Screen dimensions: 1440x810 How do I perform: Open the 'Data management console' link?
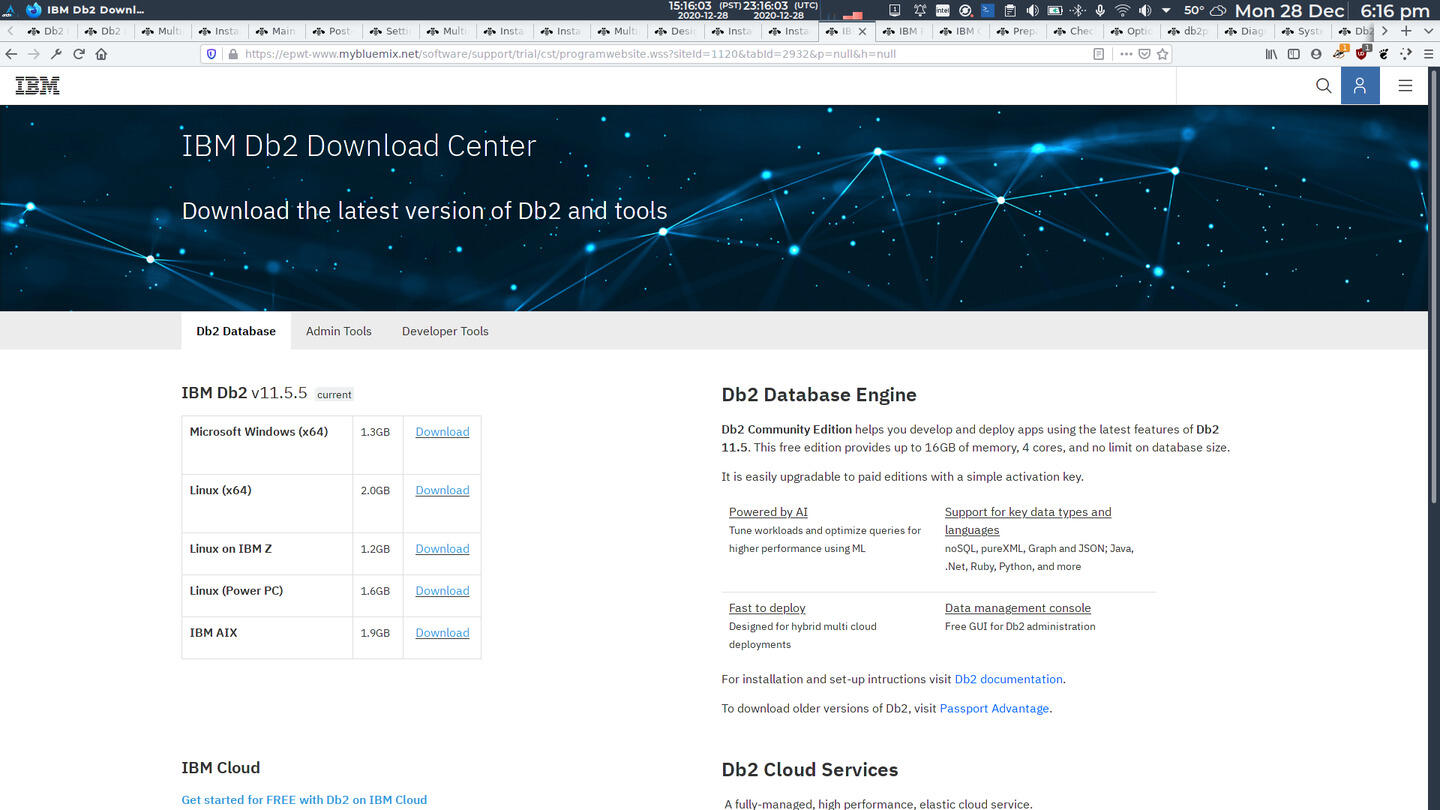tap(1018, 608)
